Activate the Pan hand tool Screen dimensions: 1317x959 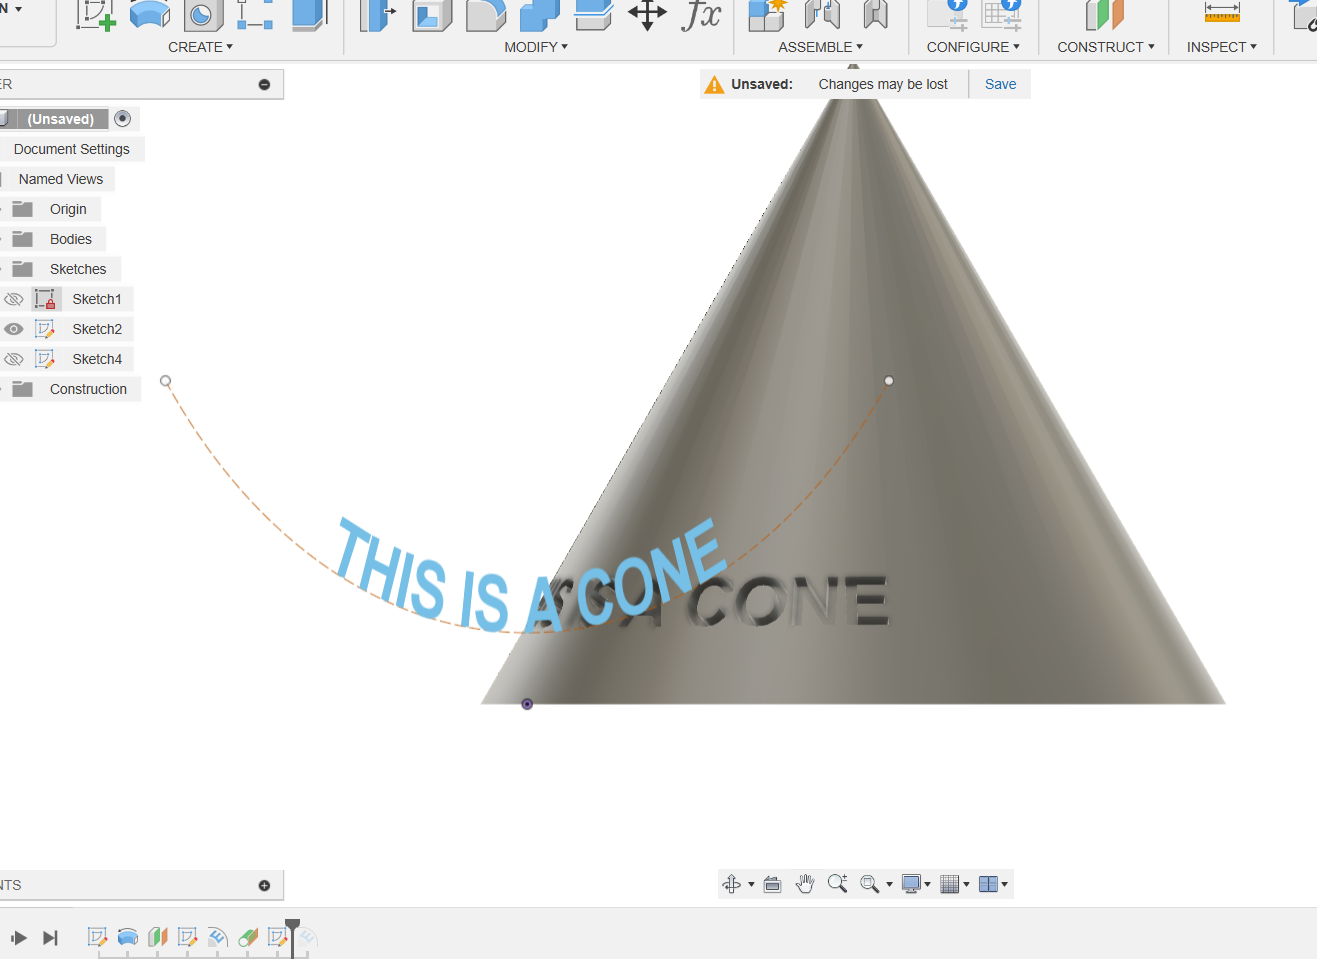[805, 884]
